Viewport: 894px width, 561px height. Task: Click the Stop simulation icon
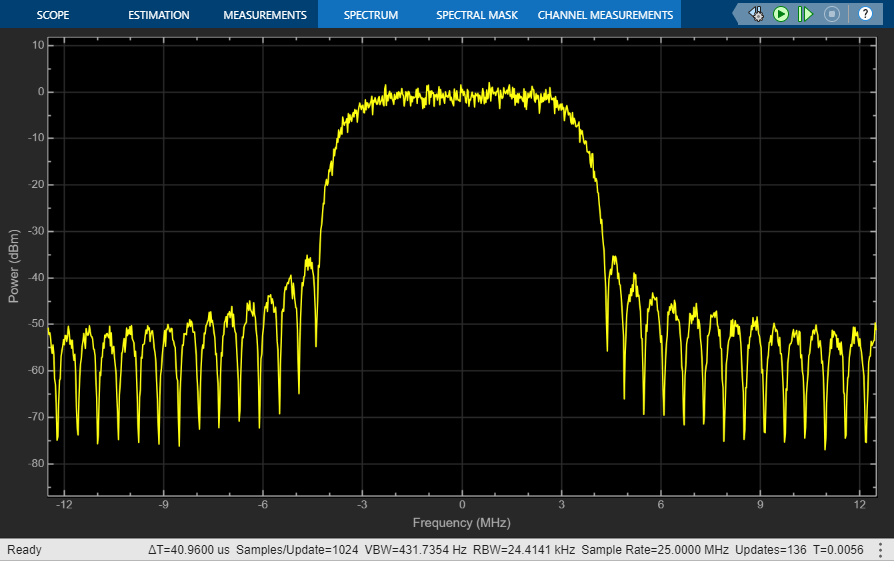coord(831,14)
